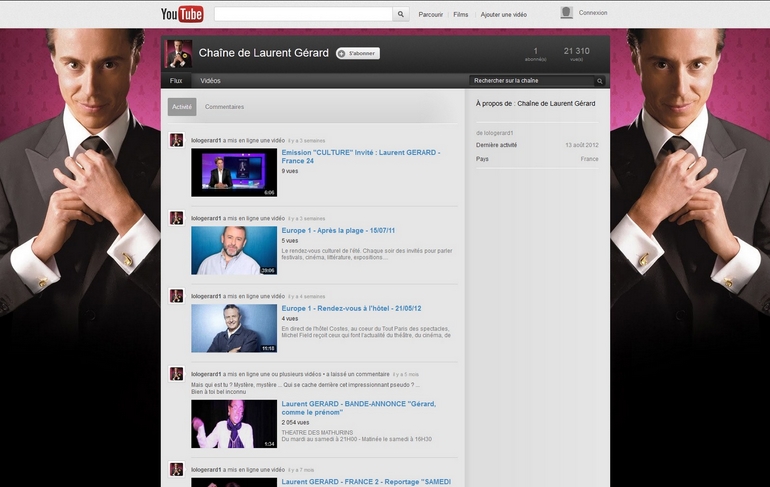Click the '2 054 vues' view count
This screenshot has width=770, height=487.
pyautogui.click(x=296, y=423)
